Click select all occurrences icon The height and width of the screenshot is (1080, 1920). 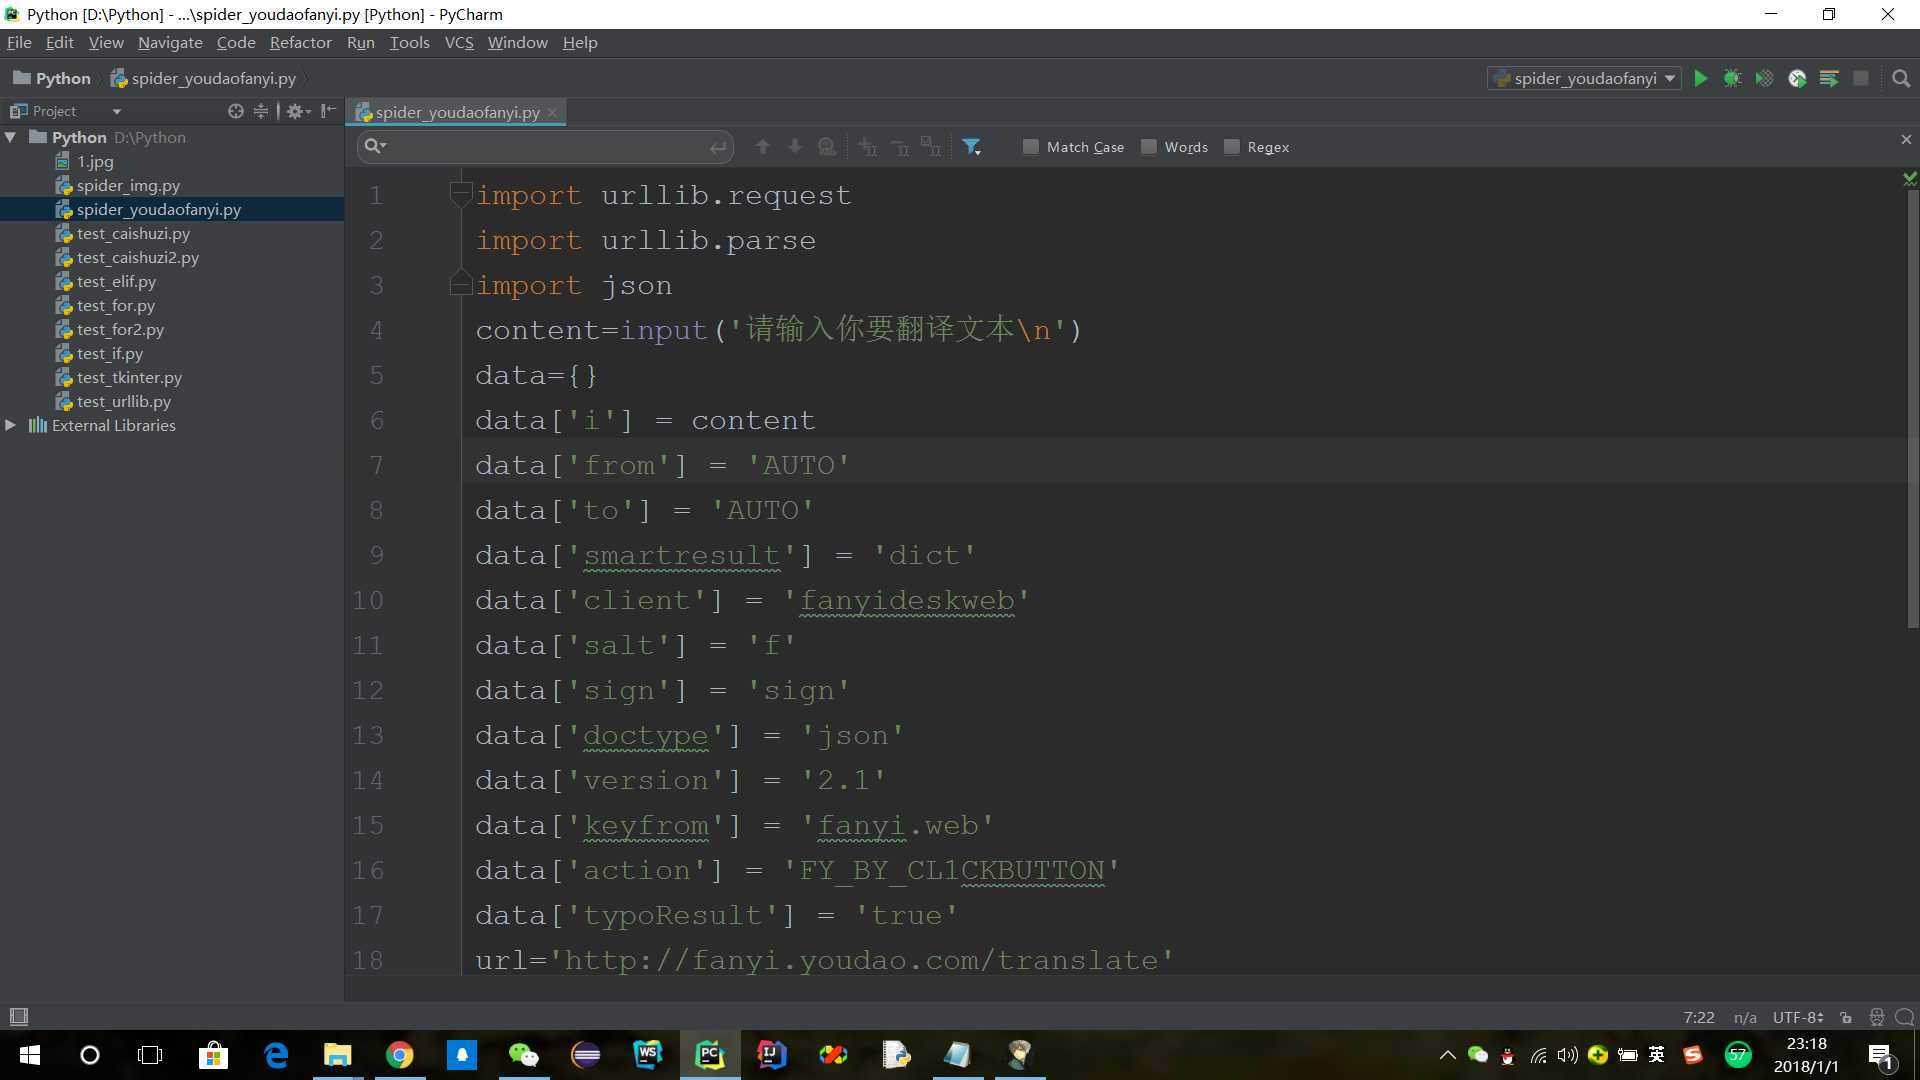click(x=931, y=147)
